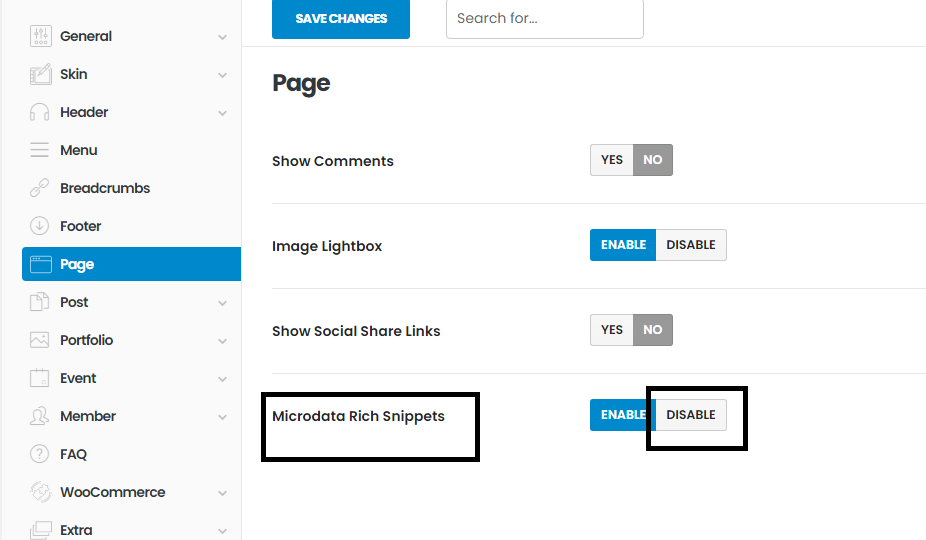
Task: Expand the WooCommerce section chevron
Action: point(222,493)
